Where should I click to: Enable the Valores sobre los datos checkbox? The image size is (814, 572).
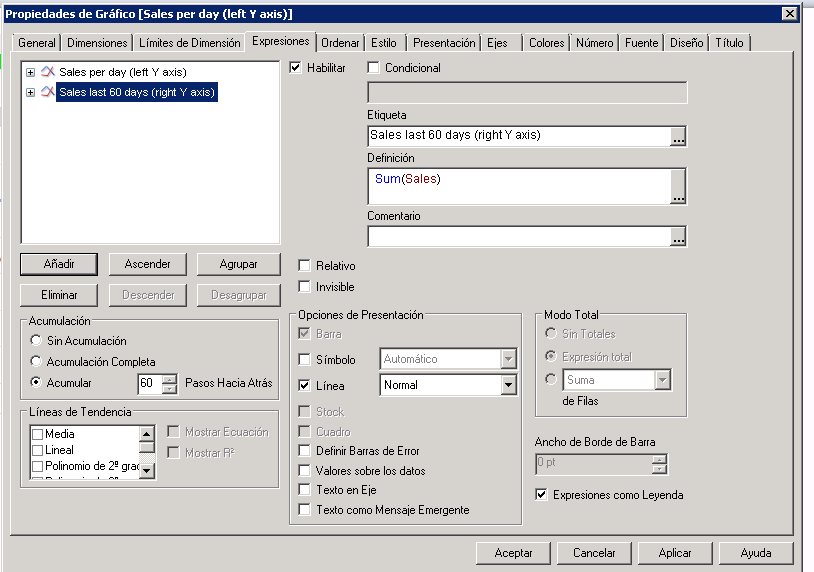305,470
